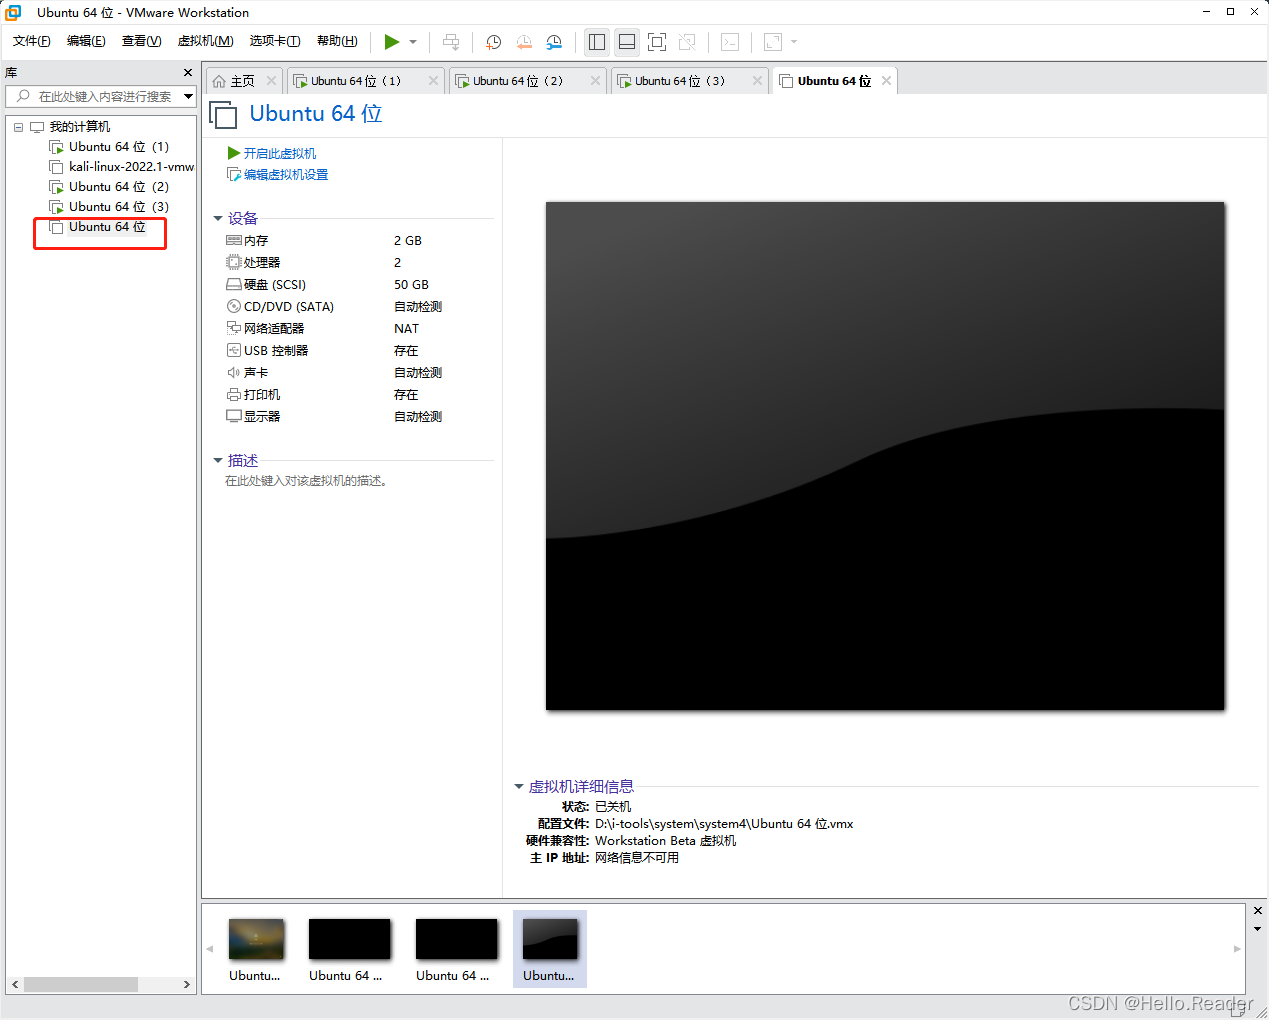Click the console view toolbar icon

[x=730, y=42]
